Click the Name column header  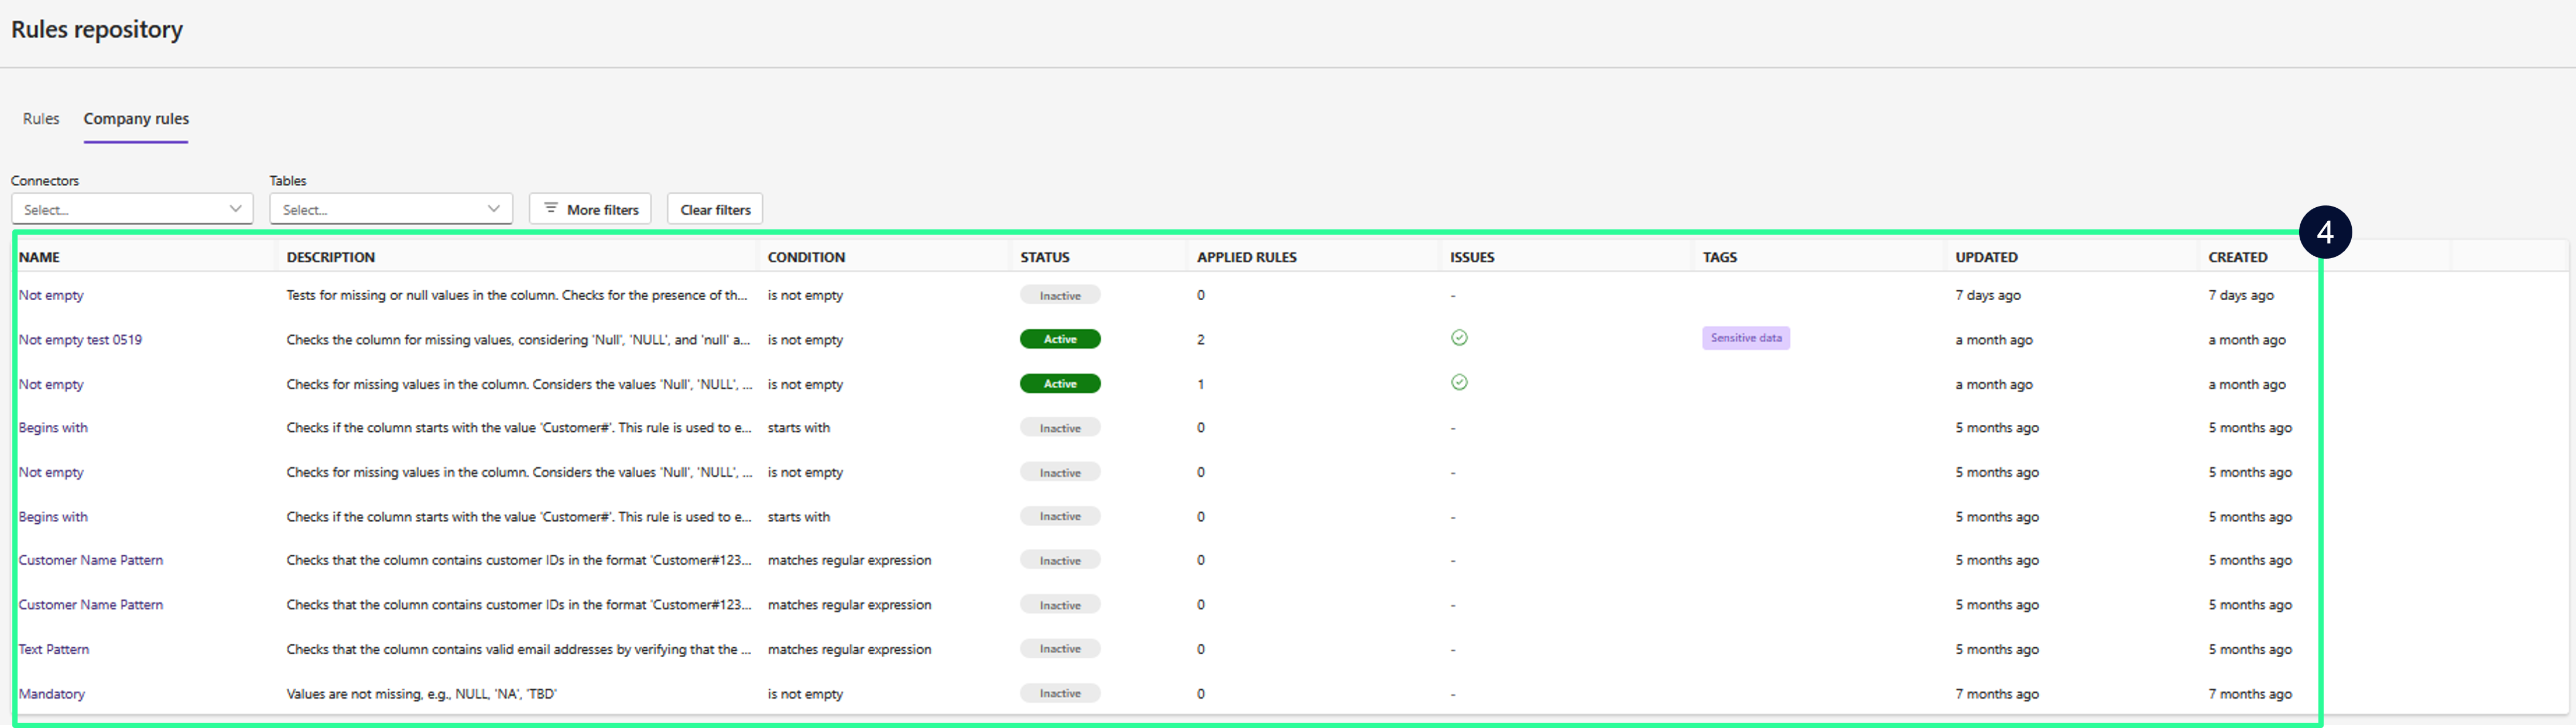(x=39, y=257)
